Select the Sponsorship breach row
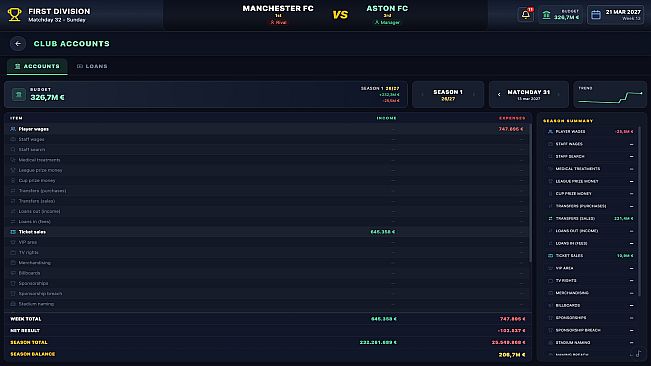 point(268,294)
